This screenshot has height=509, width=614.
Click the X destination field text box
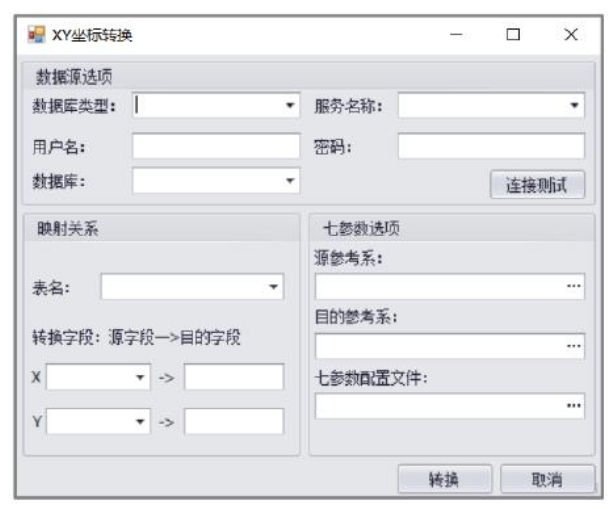pyautogui.click(x=234, y=378)
